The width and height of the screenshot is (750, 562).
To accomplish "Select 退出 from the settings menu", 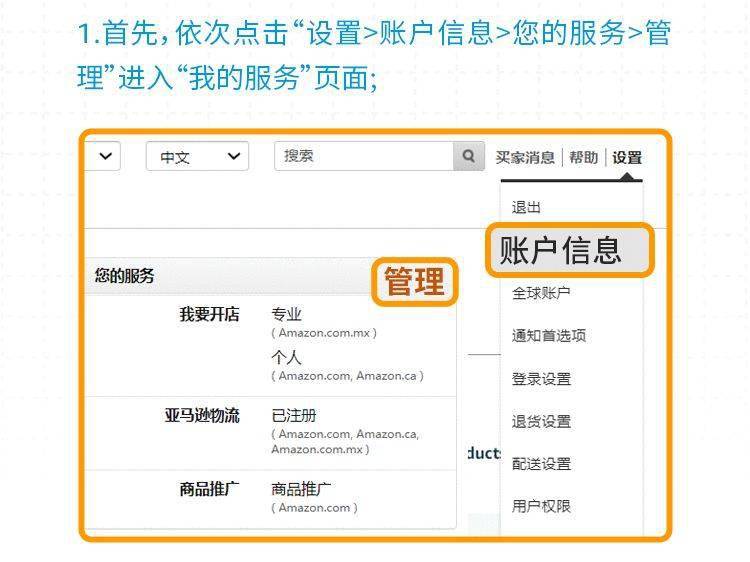I will [x=527, y=207].
